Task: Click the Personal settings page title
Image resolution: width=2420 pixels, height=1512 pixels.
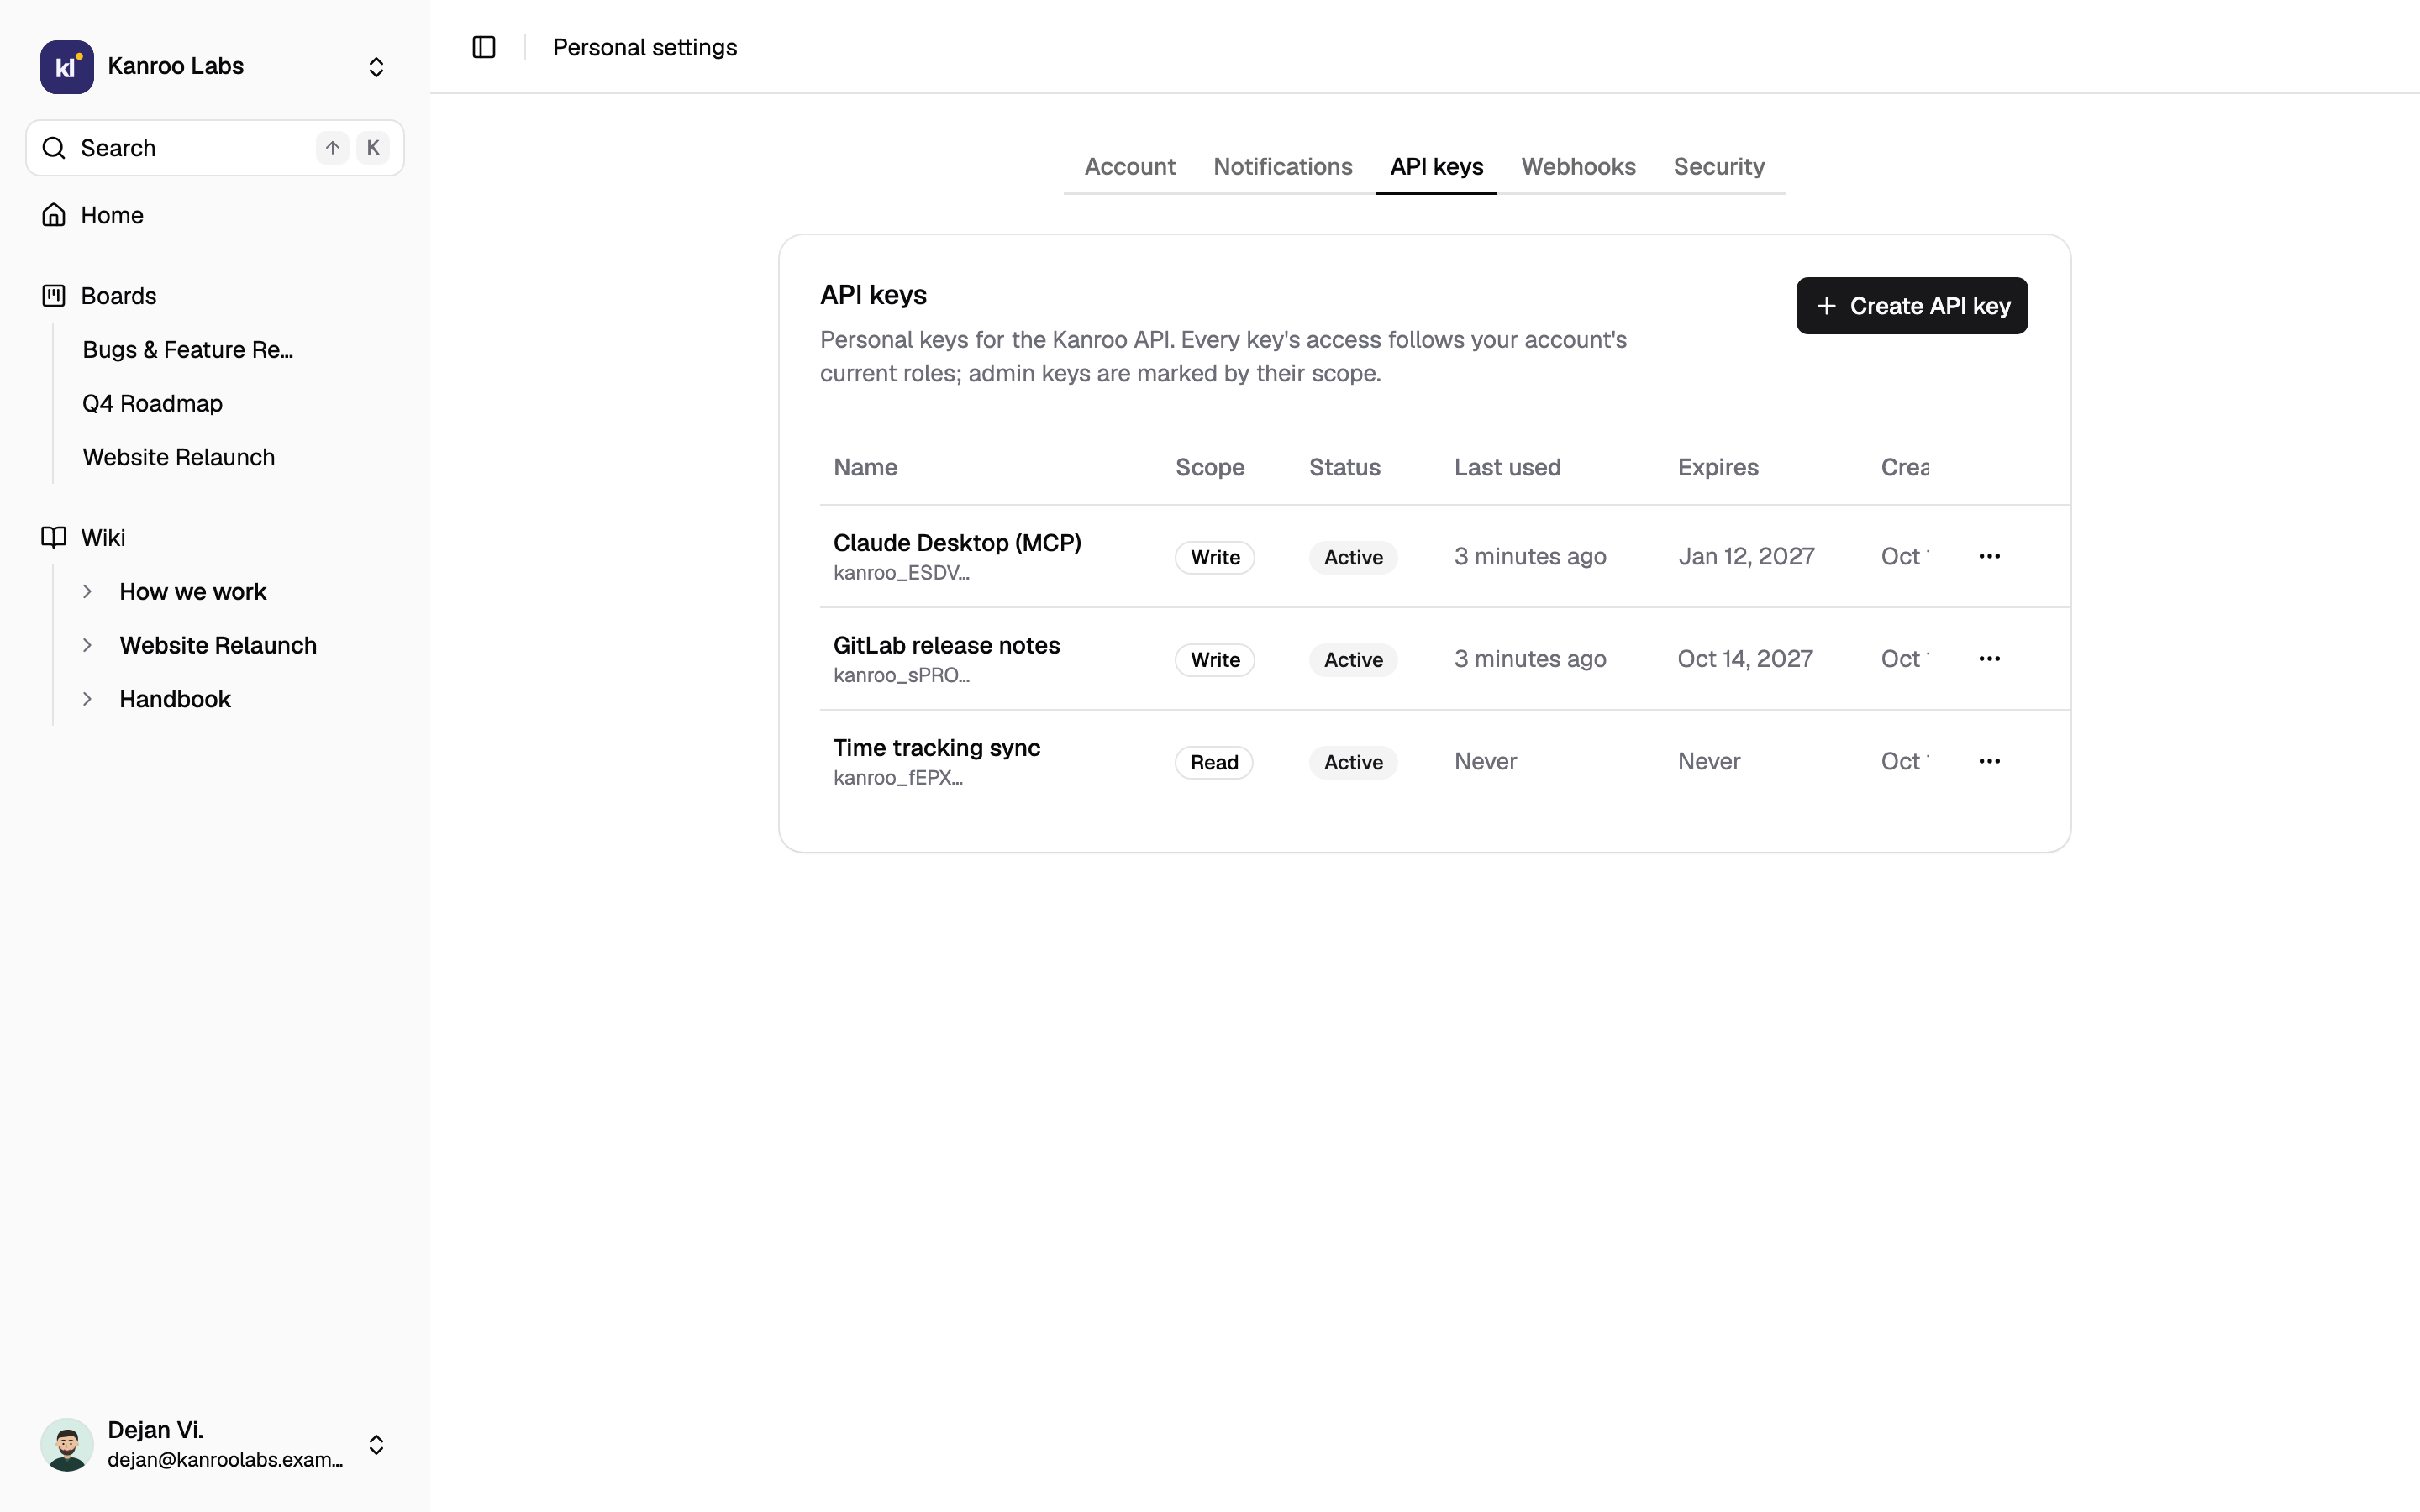Action: click(x=645, y=47)
